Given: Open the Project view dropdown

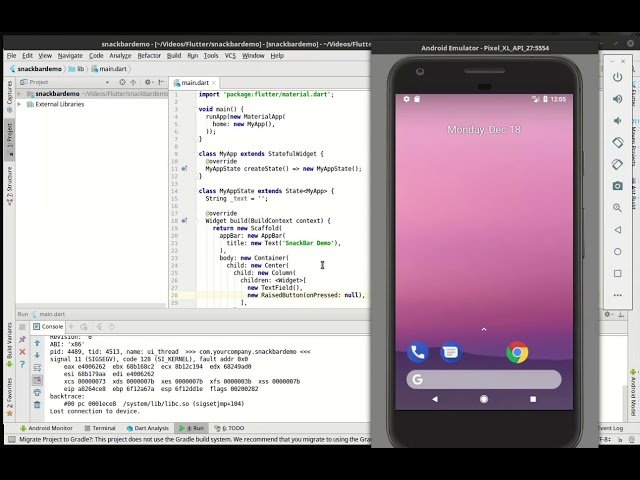Looking at the screenshot, I should [x=107, y=82].
